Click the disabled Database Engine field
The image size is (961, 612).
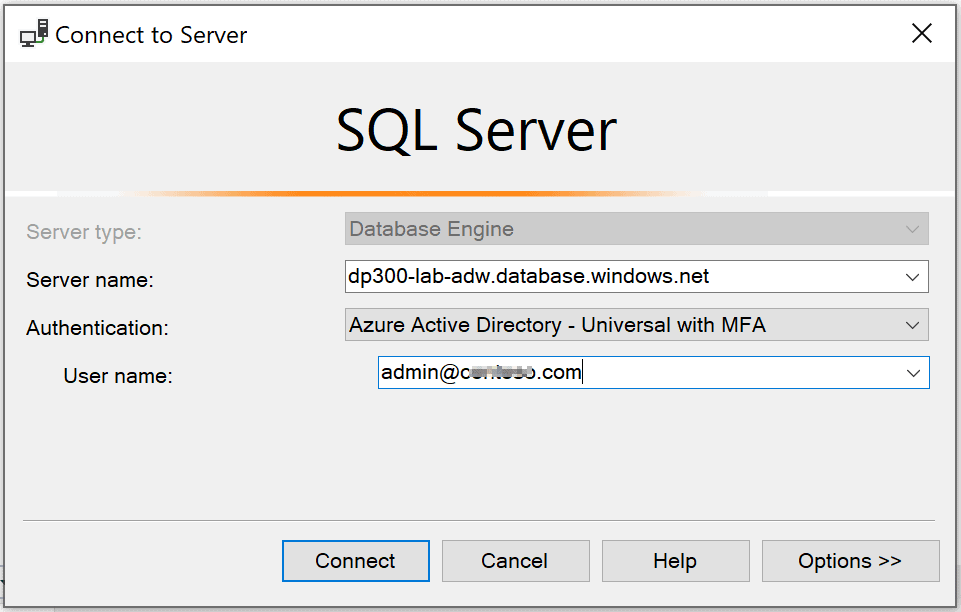(600, 229)
